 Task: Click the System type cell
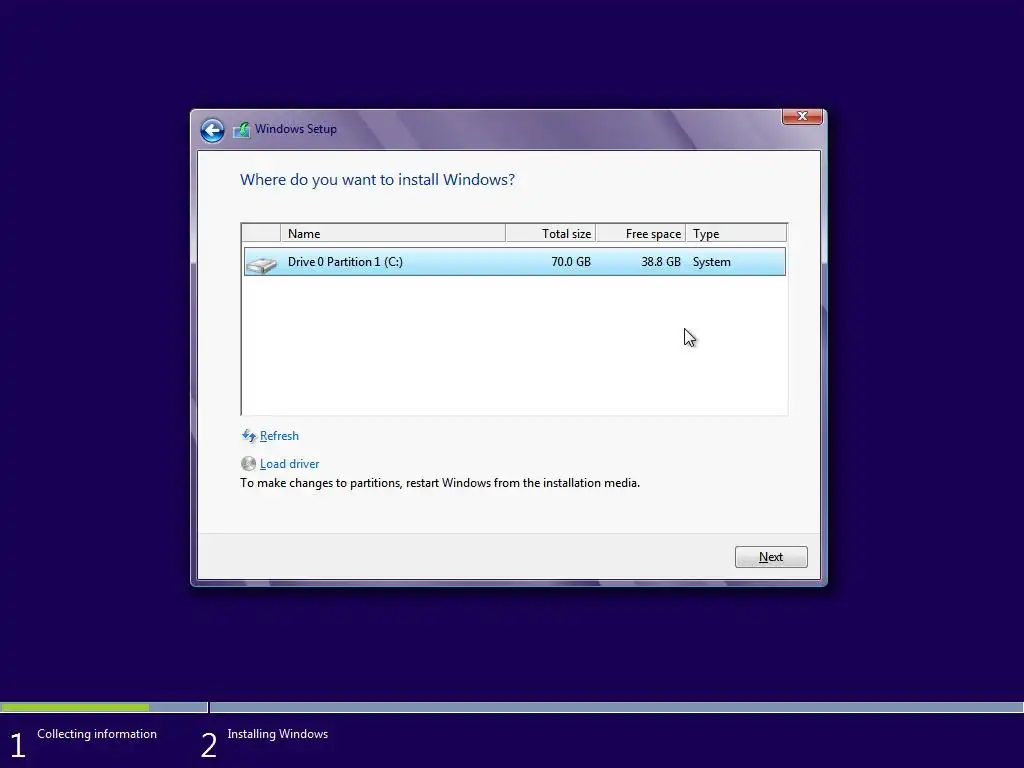click(x=711, y=262)
